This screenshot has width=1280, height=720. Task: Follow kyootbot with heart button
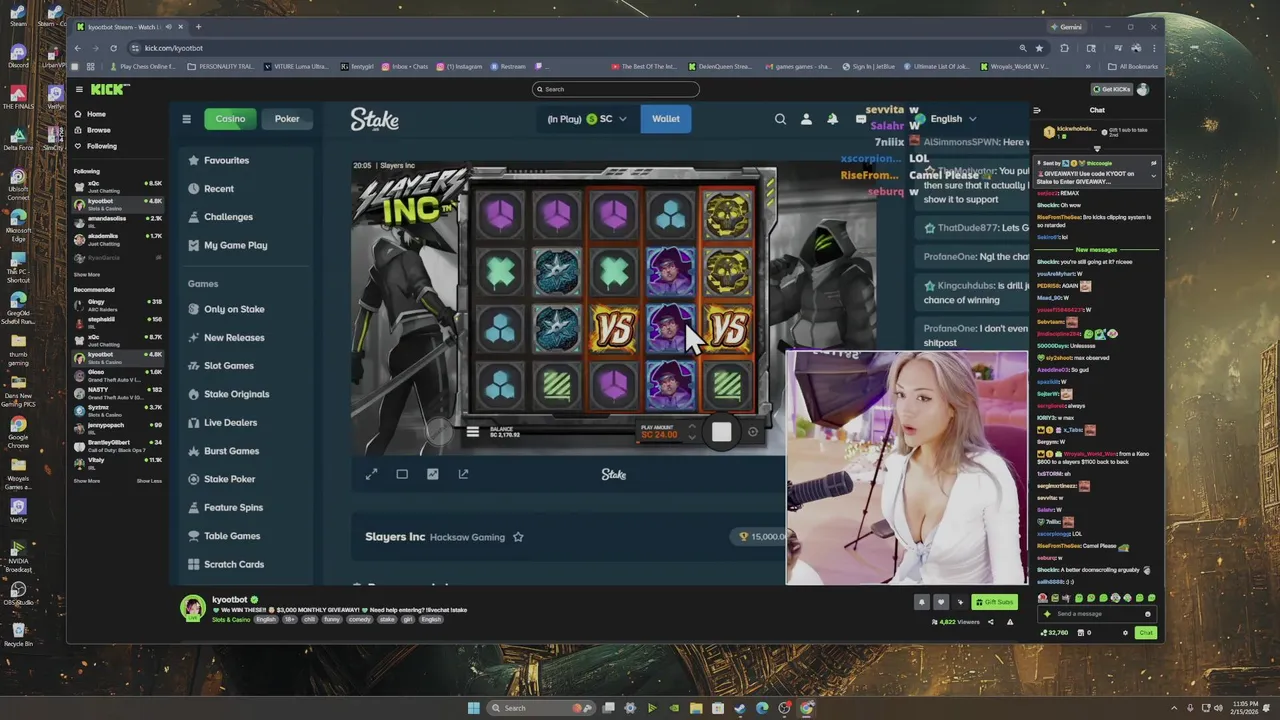tap(940, 602)
